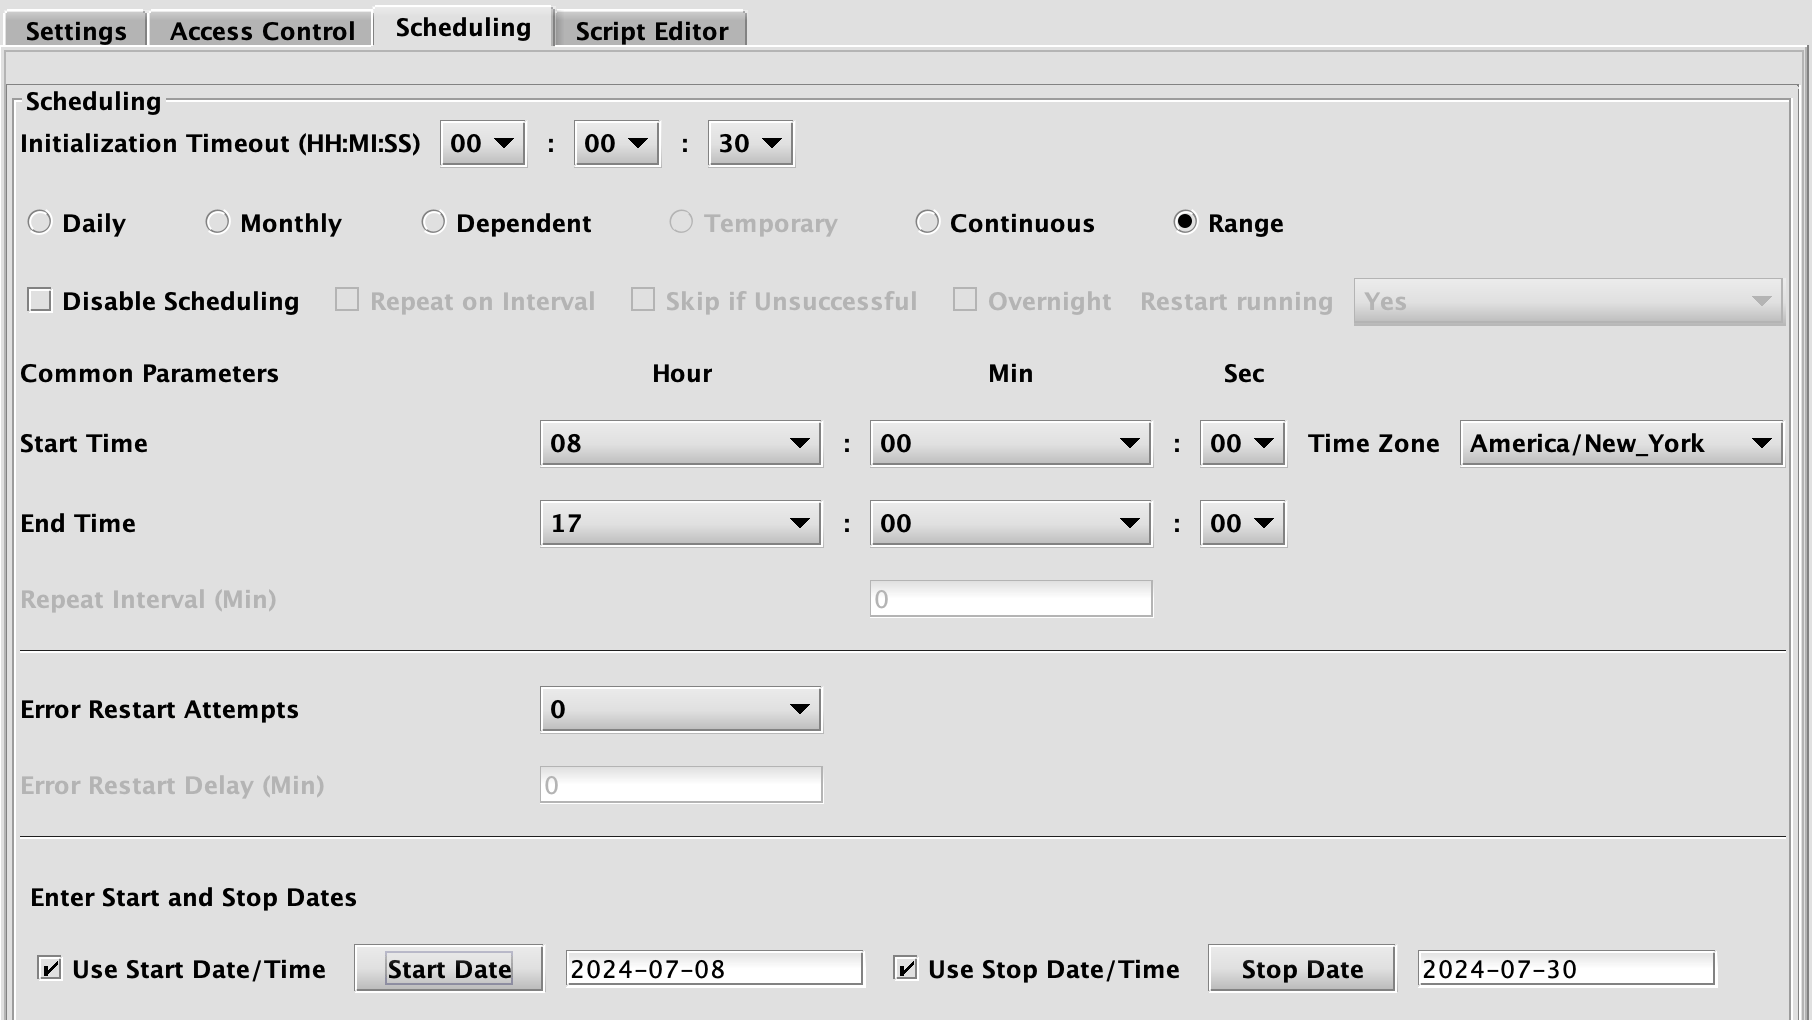The height and width of the screenshot is (1020, 1812).
Task: Pick the Continuous schedule option
Action: click(x=927, y=222)
